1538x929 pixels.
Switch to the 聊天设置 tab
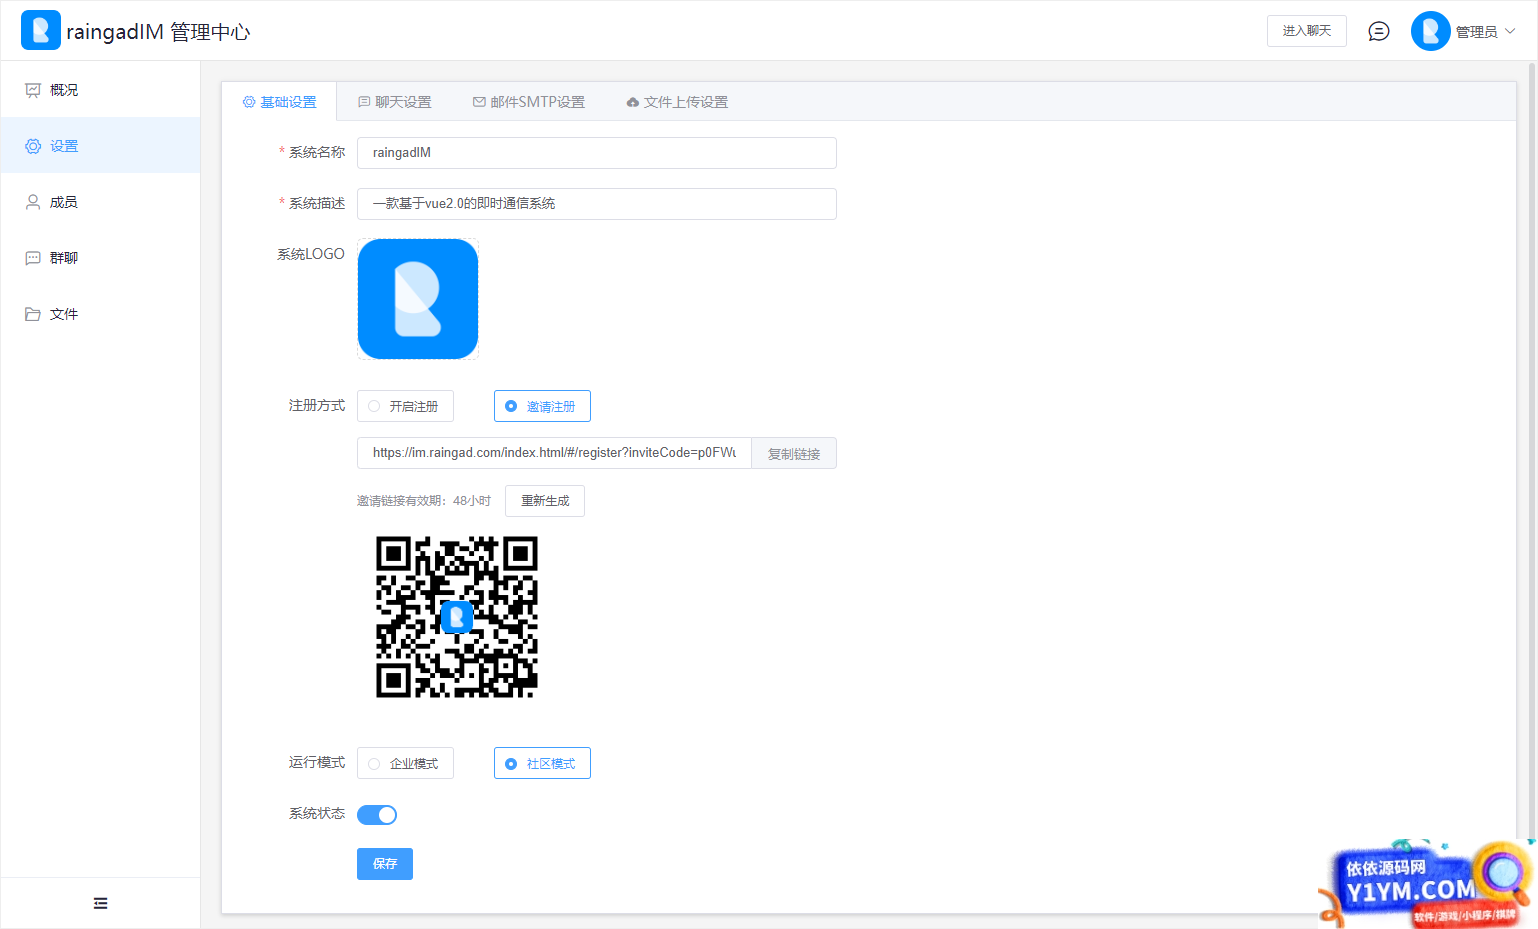(x=395, y=102)
